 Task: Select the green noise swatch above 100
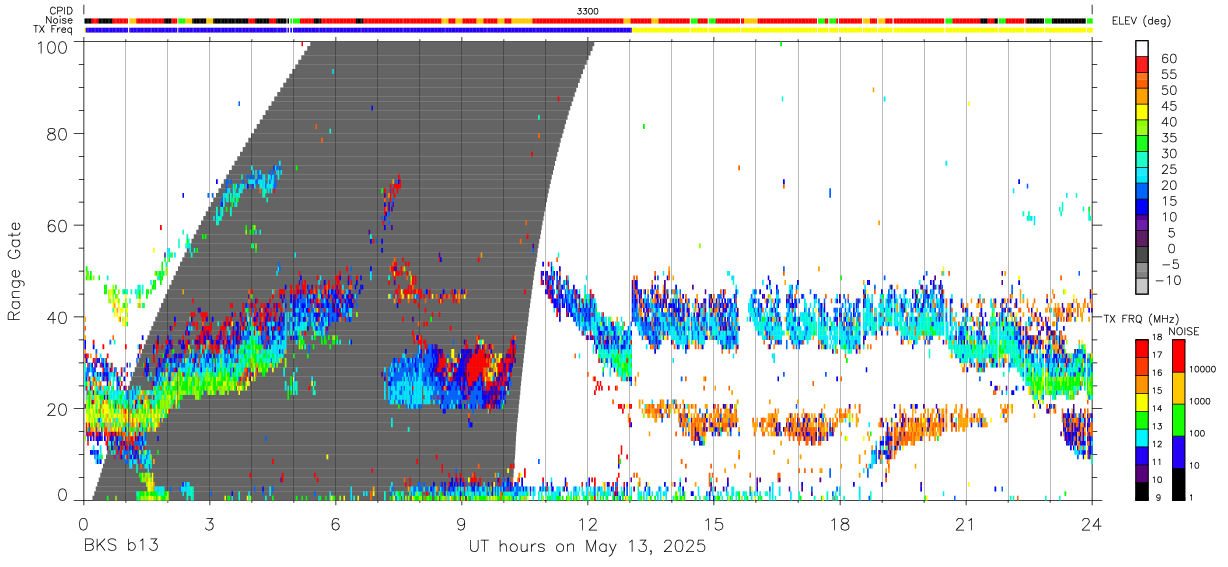coord(1178,419)
